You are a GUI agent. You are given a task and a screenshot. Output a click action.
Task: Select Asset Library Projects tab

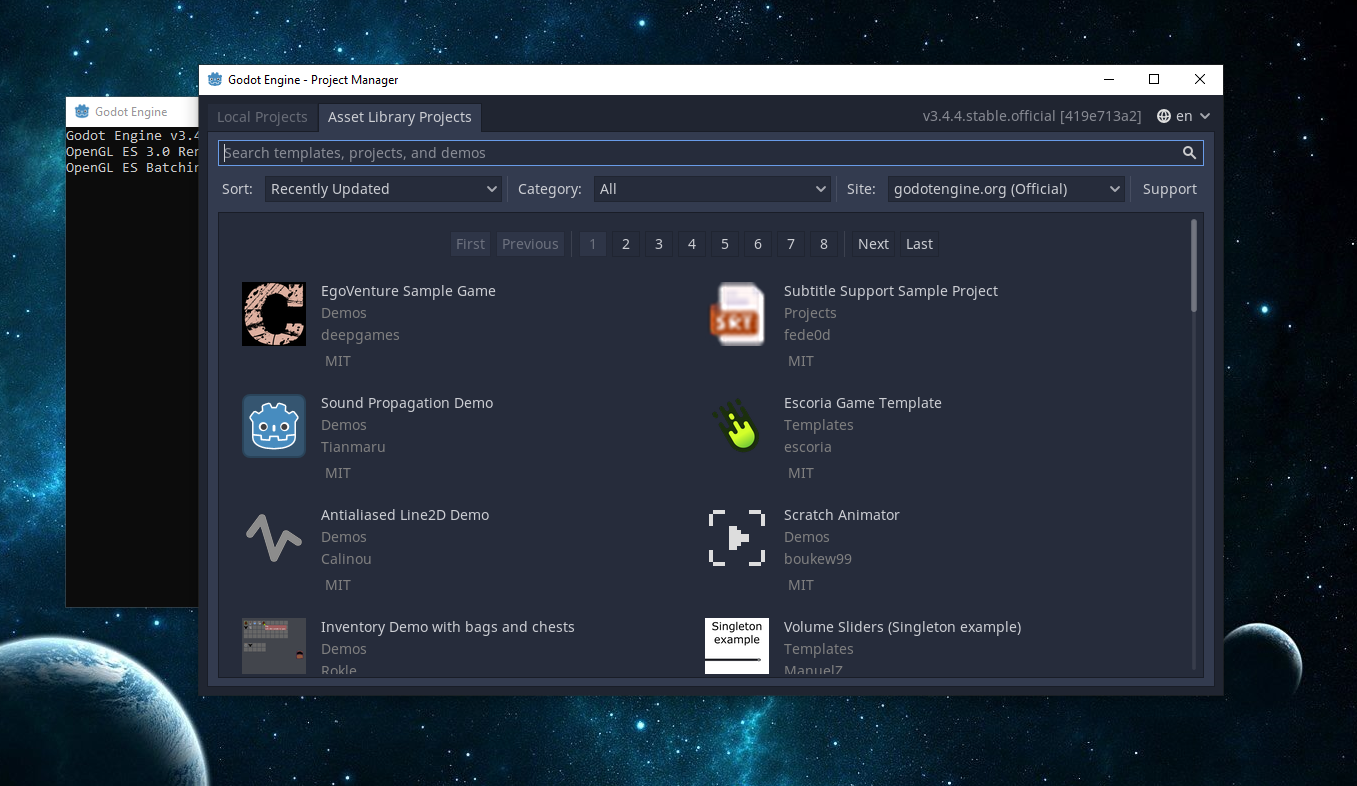pos(400,117)
